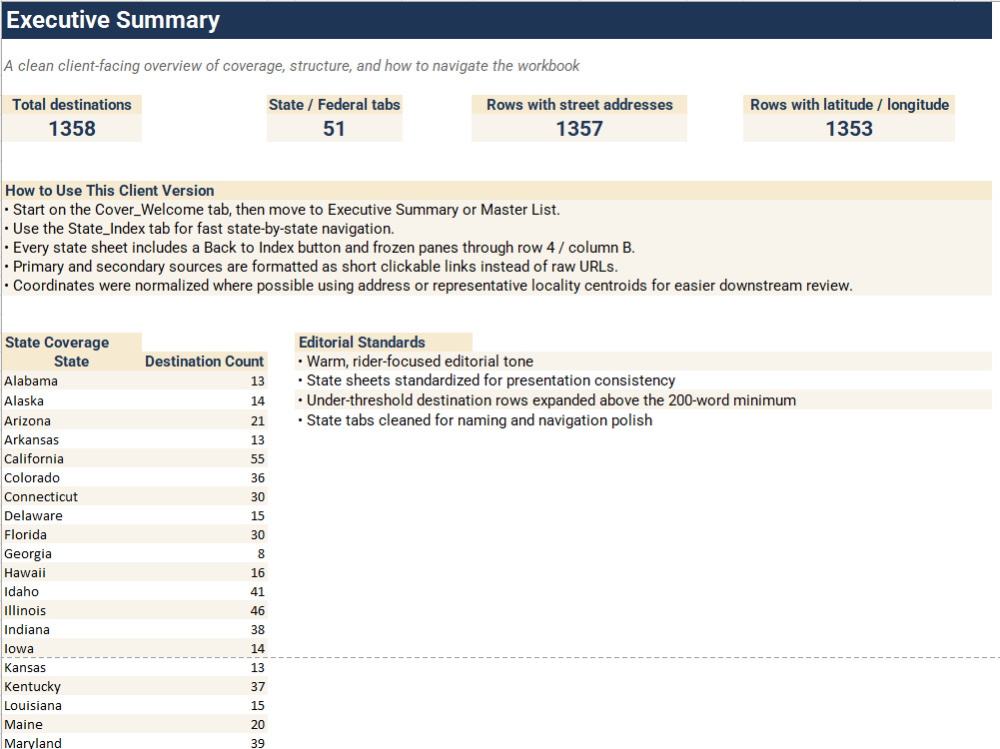
Task: Select the Total destinations label
Action: 71,105
